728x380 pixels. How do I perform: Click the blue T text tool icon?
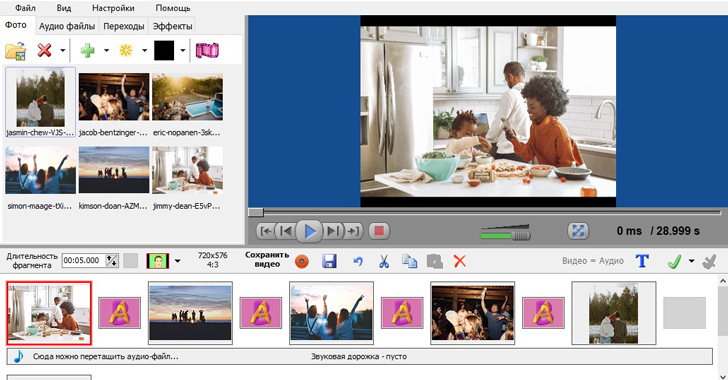pyautogui.click(x=642, y=261)
